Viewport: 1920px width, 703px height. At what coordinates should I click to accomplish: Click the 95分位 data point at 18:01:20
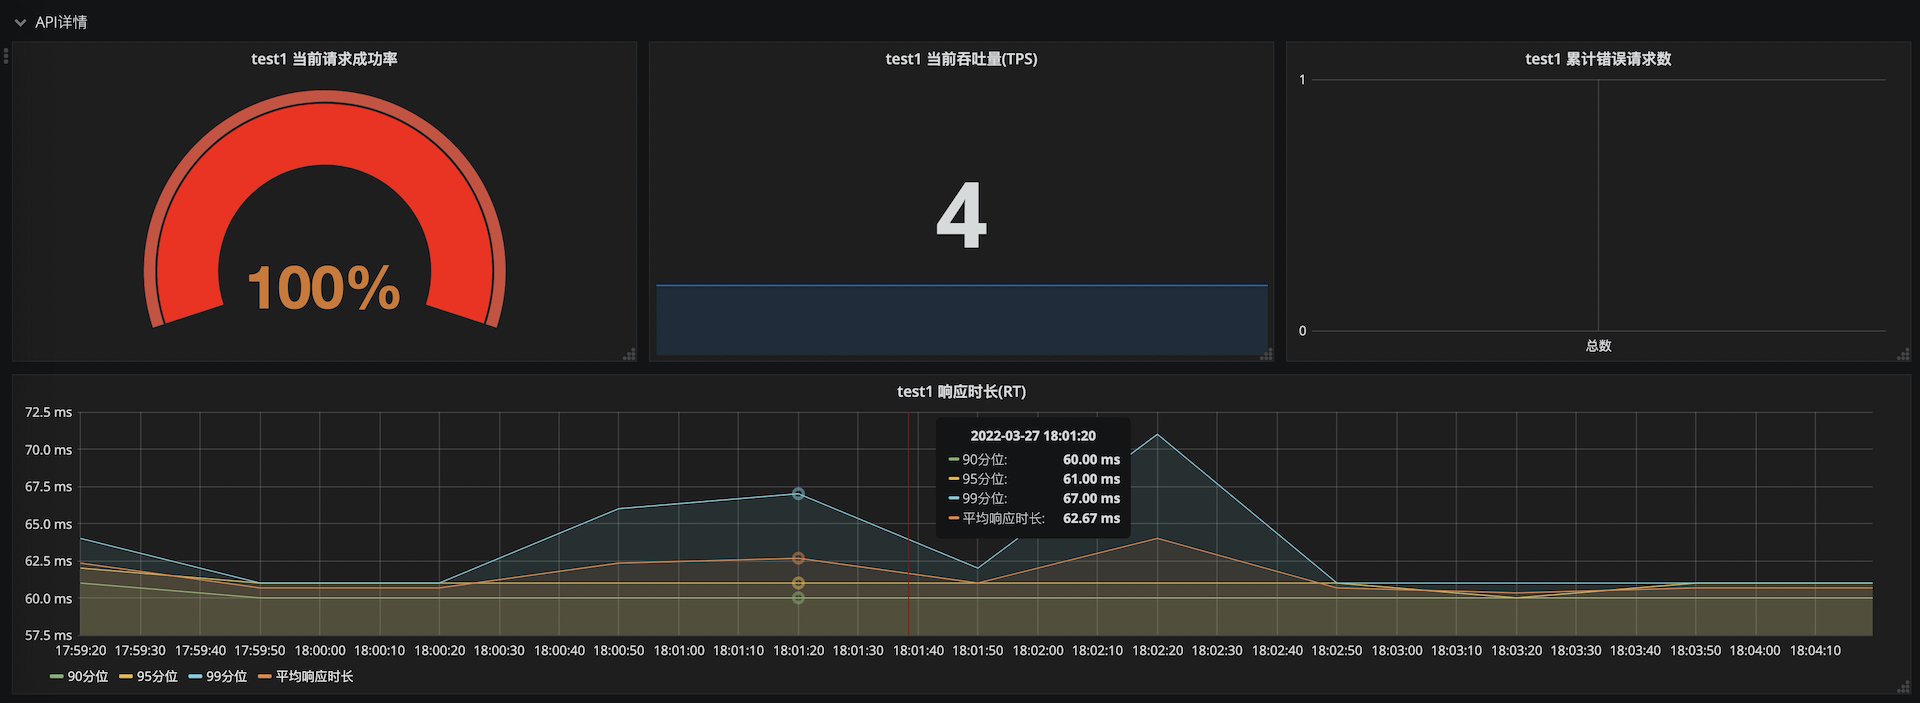tap(798, 583)
